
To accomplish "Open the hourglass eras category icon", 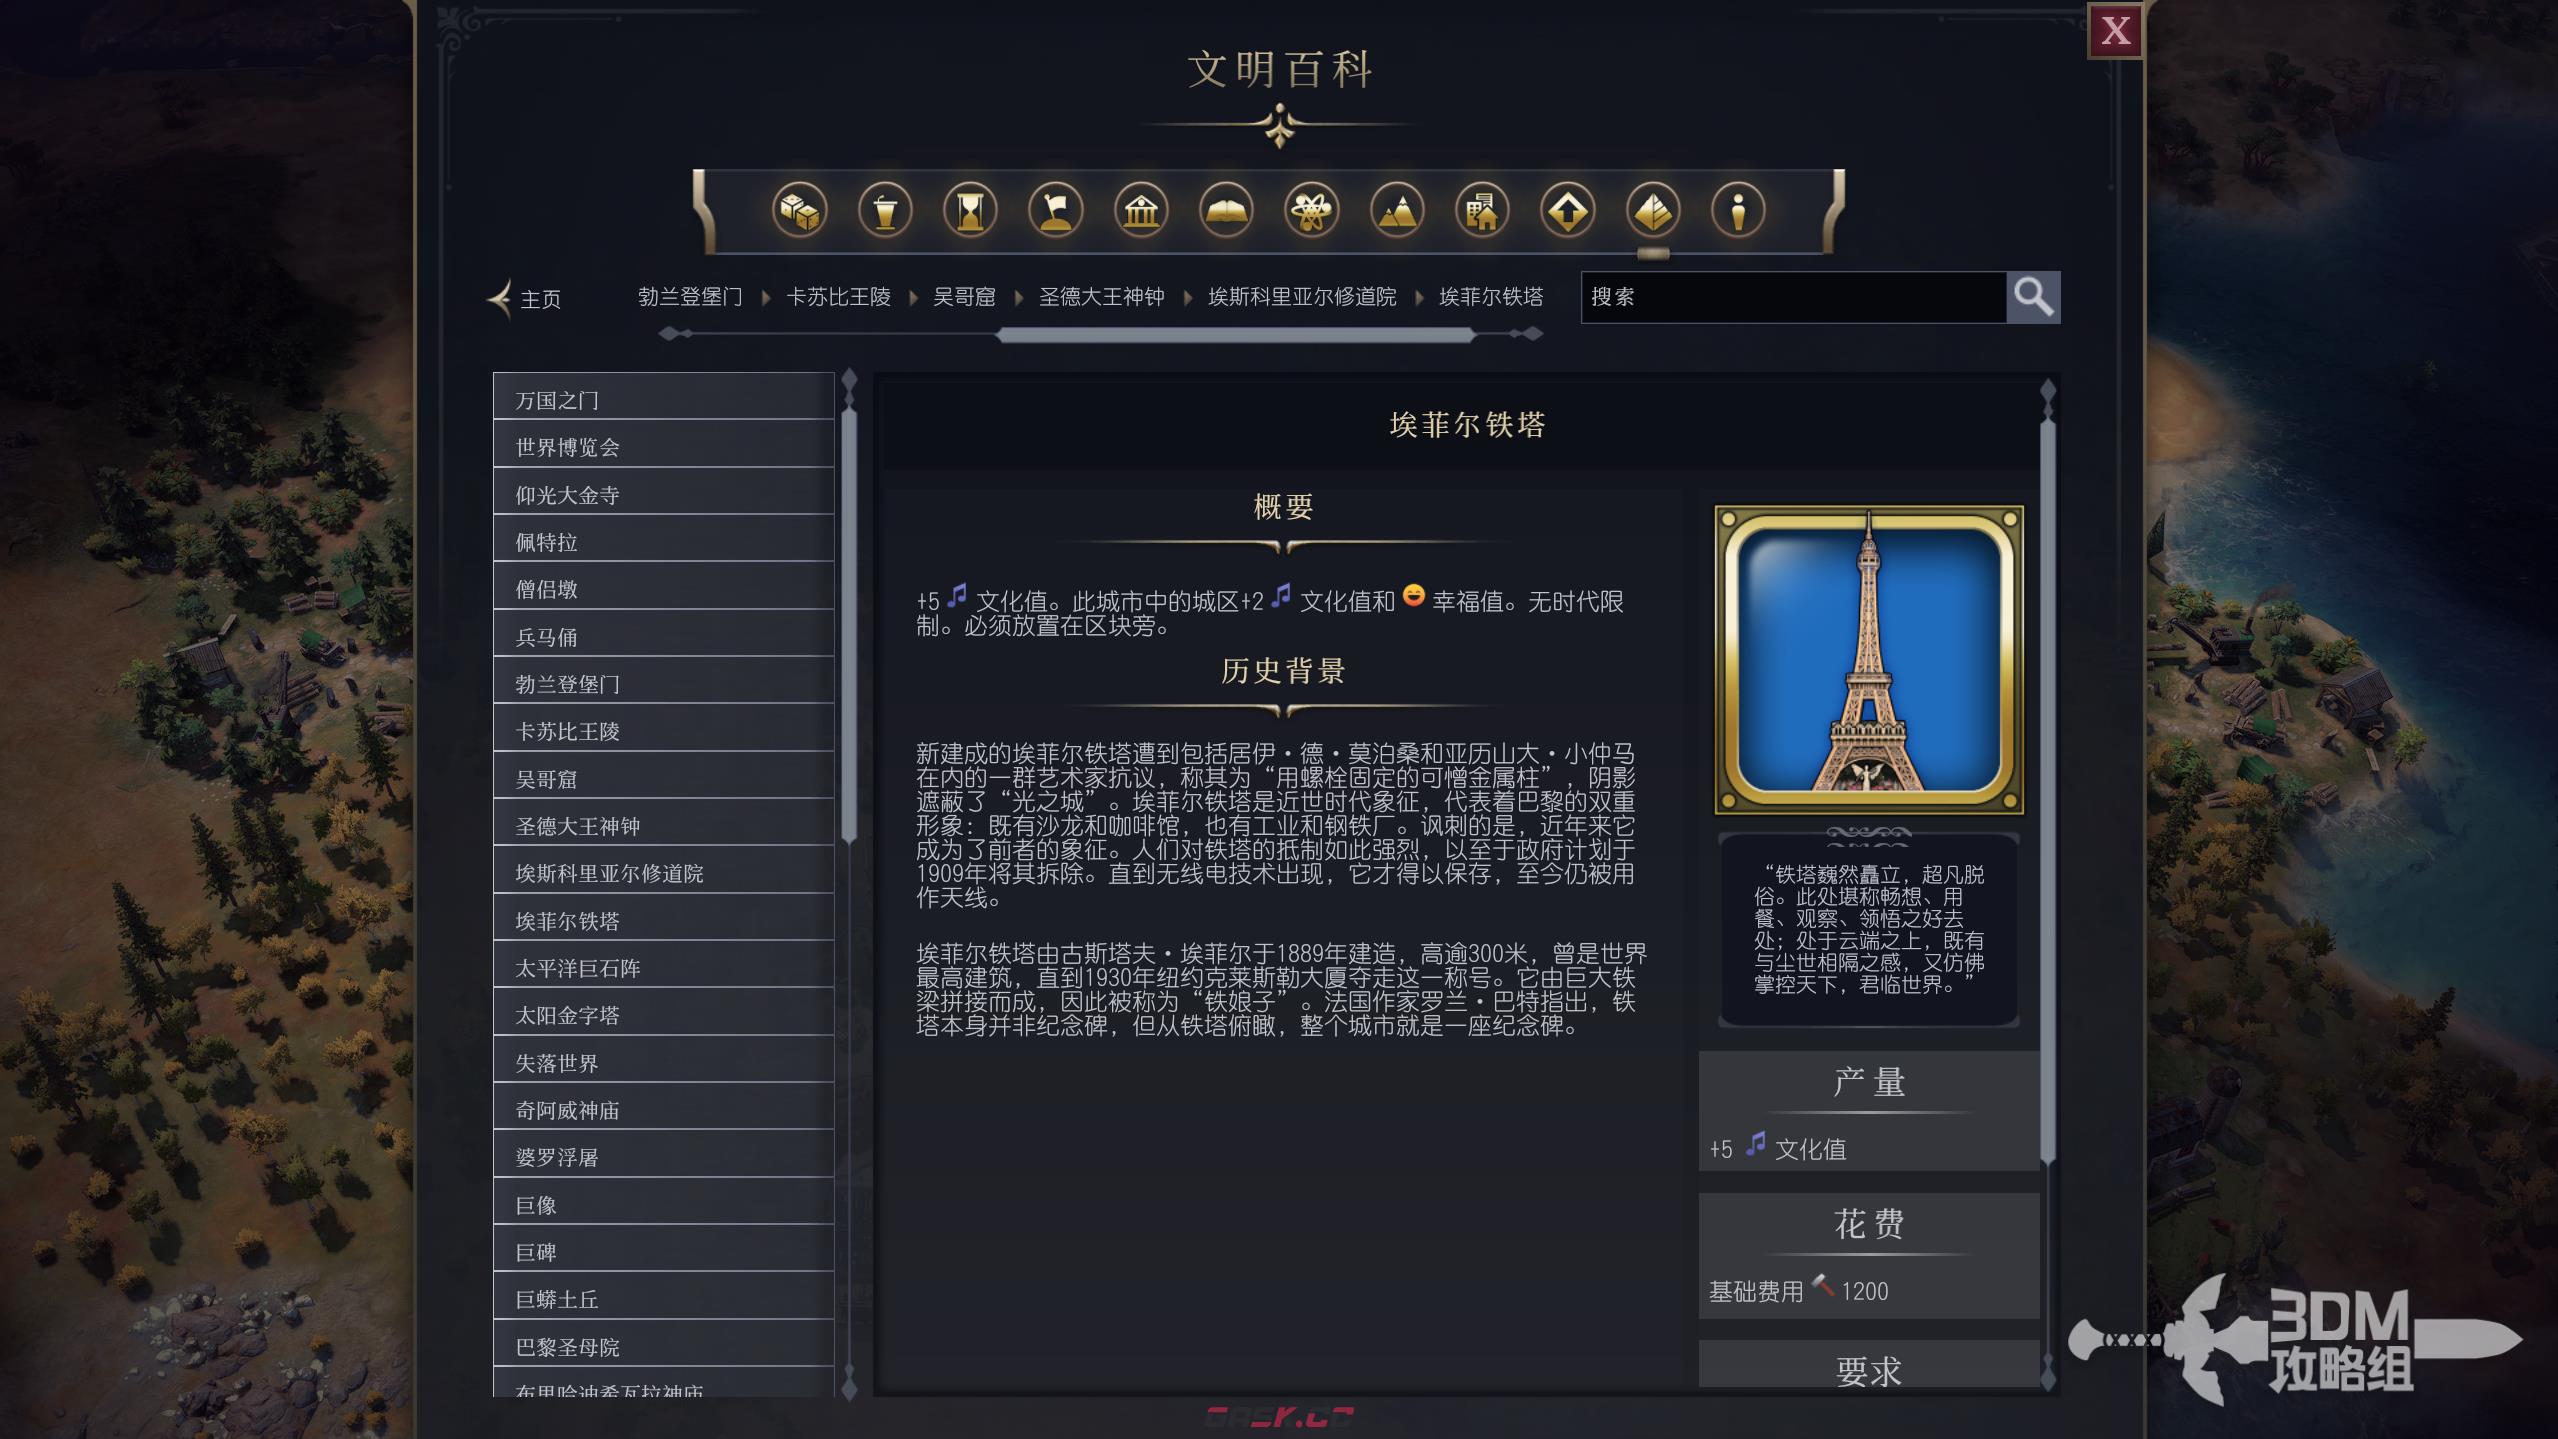I will click(x=970, y=211).
